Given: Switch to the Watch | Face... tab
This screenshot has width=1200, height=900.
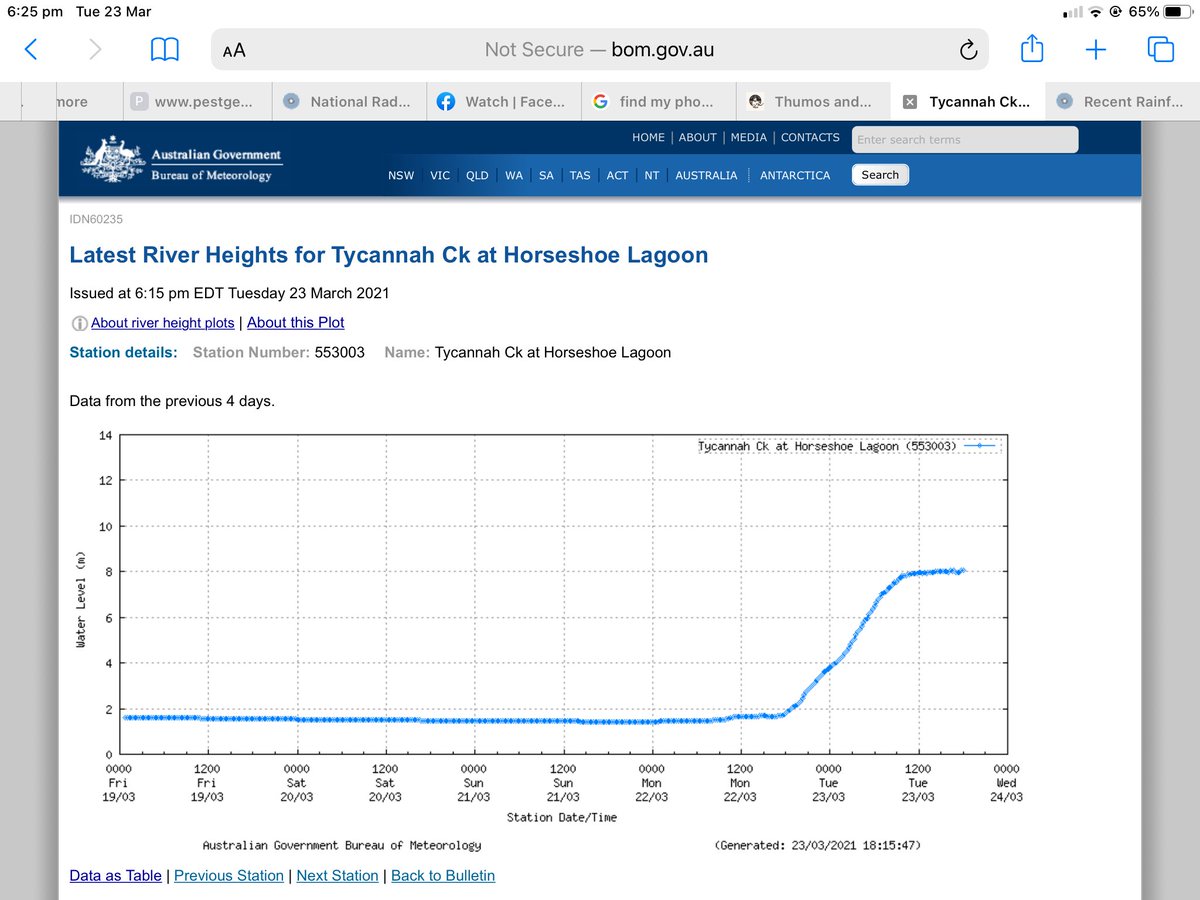Looking at the screenshot, I should 505,101.
